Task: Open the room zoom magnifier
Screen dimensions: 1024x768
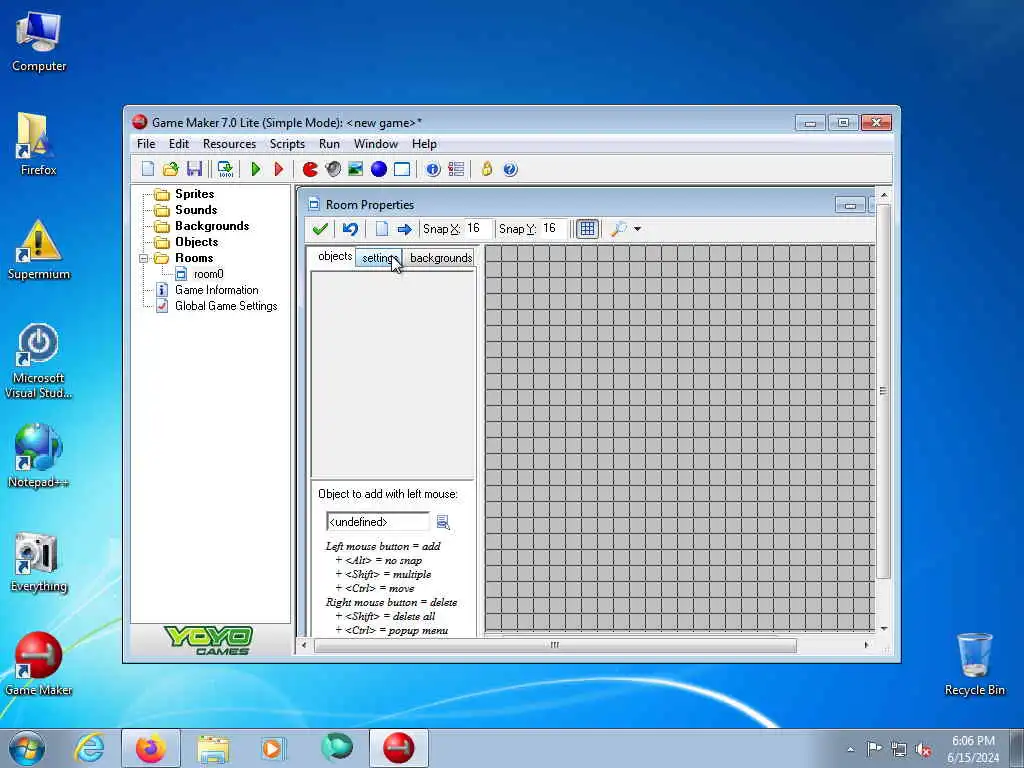Action: coord(618,229)
